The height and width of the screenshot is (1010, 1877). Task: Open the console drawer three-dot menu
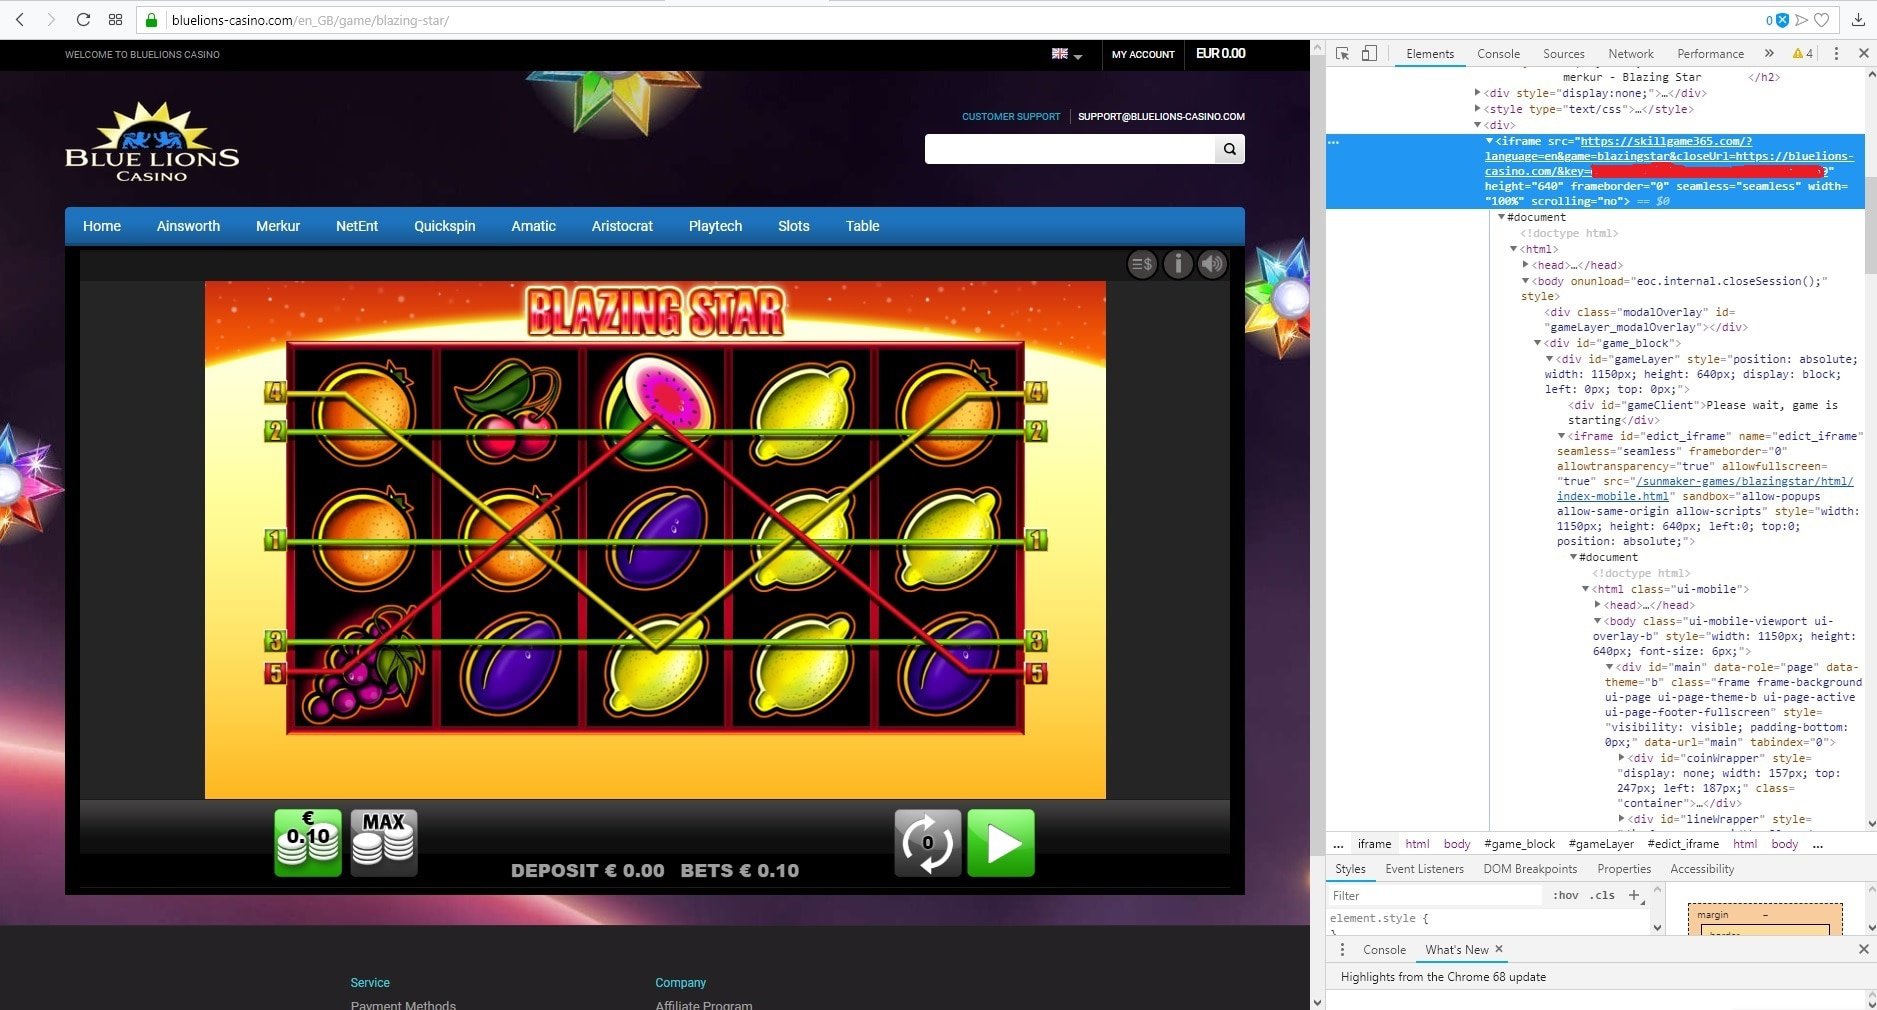(1342, 949)
